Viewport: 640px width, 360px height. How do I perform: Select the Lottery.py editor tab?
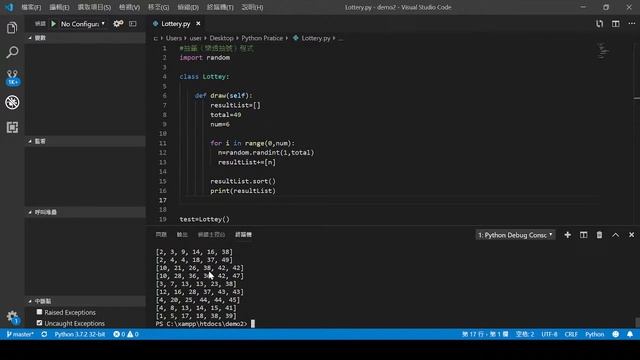pos(176,24)
